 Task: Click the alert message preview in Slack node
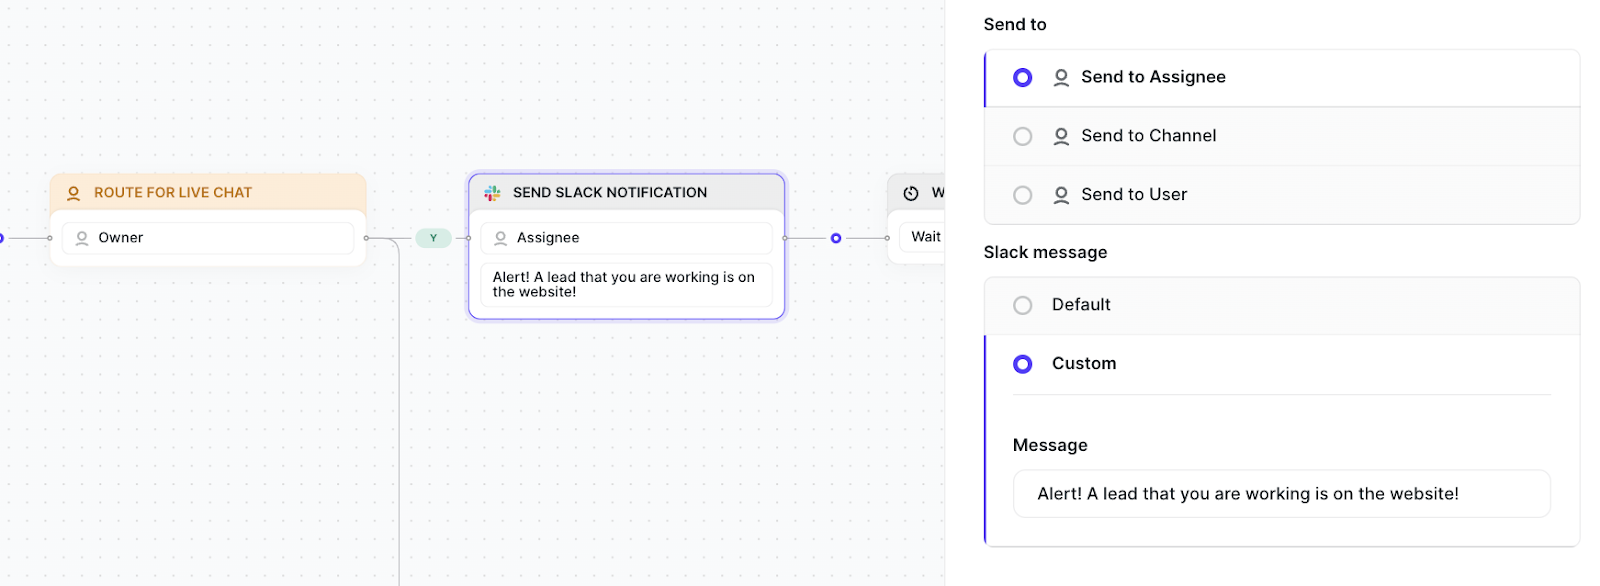click(626, 285)
